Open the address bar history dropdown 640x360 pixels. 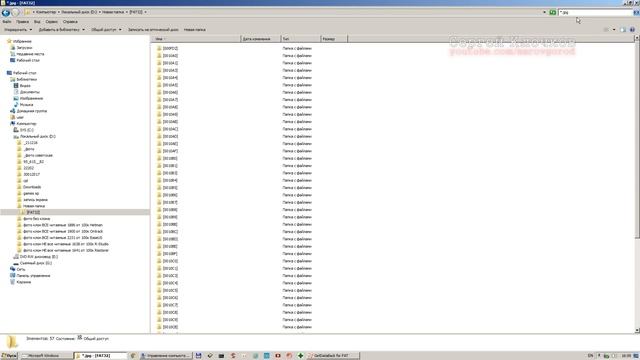[544, 12]
